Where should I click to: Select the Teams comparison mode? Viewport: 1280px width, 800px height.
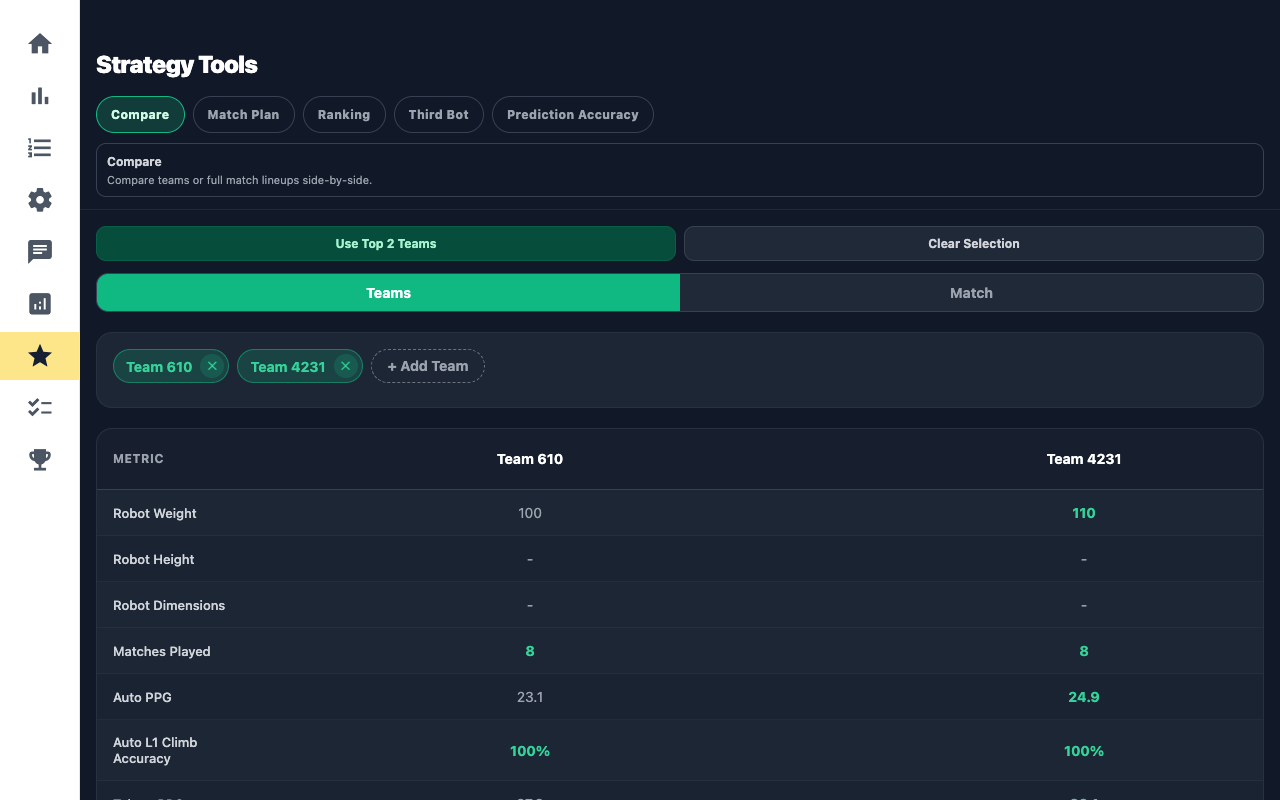388,293
